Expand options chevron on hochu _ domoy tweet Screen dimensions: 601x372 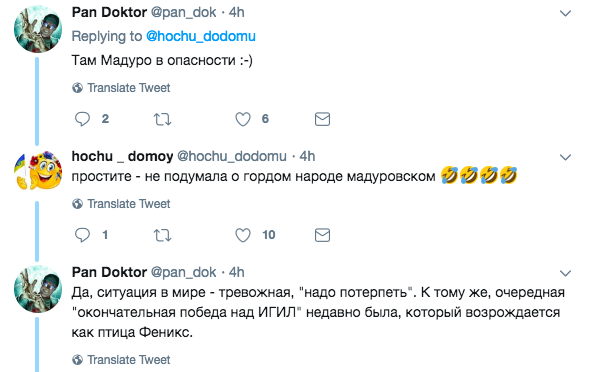click(565, 157)
